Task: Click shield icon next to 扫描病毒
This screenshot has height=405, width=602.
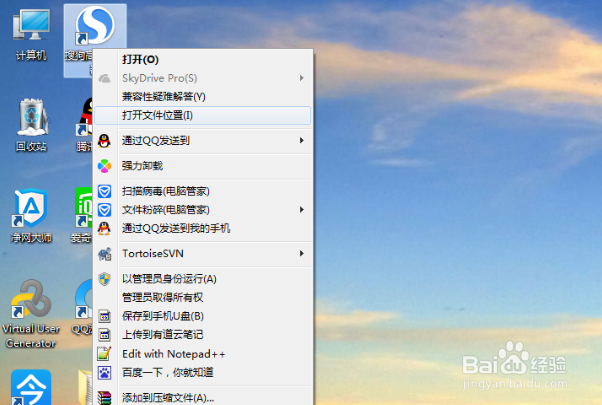Action: pyautogui.click(x=104, y=191)
